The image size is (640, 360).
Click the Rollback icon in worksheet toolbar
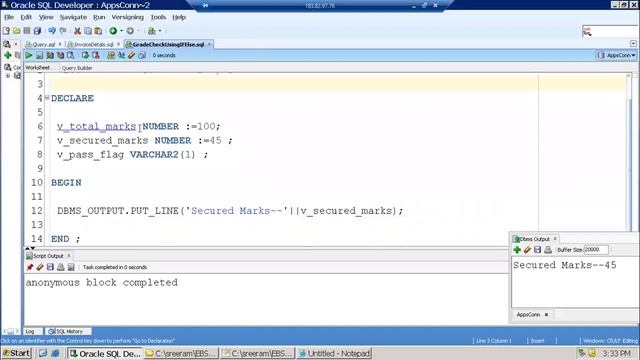pos(96,55)
